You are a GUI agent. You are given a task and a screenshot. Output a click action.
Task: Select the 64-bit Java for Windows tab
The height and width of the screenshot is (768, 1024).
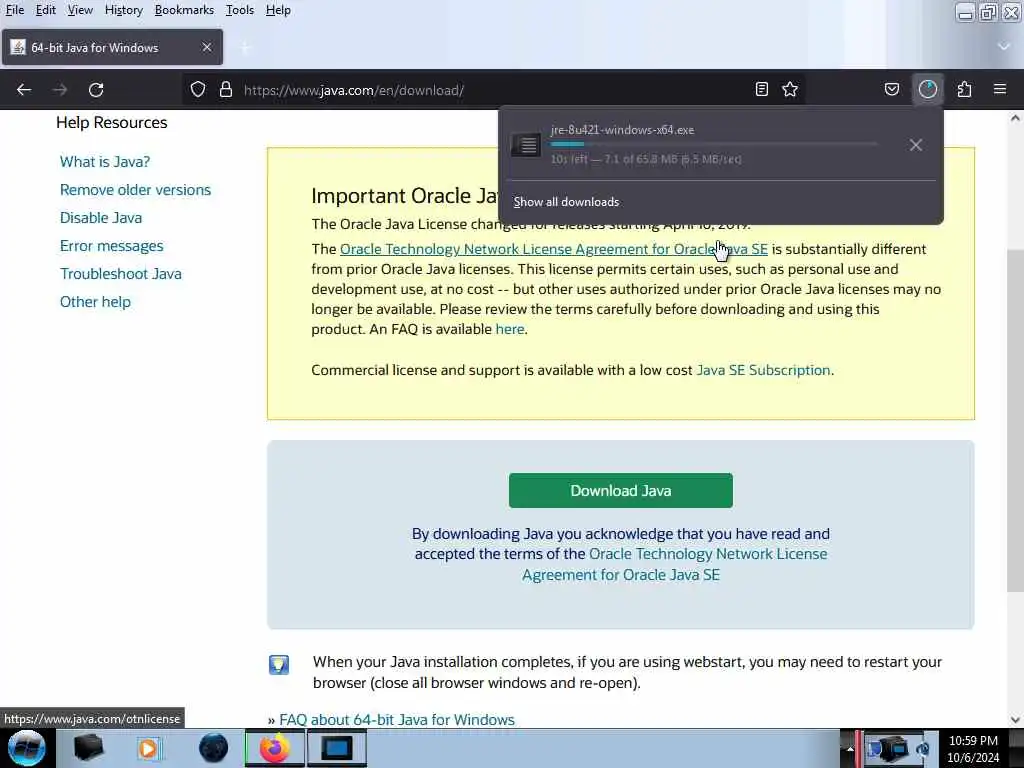112,47
